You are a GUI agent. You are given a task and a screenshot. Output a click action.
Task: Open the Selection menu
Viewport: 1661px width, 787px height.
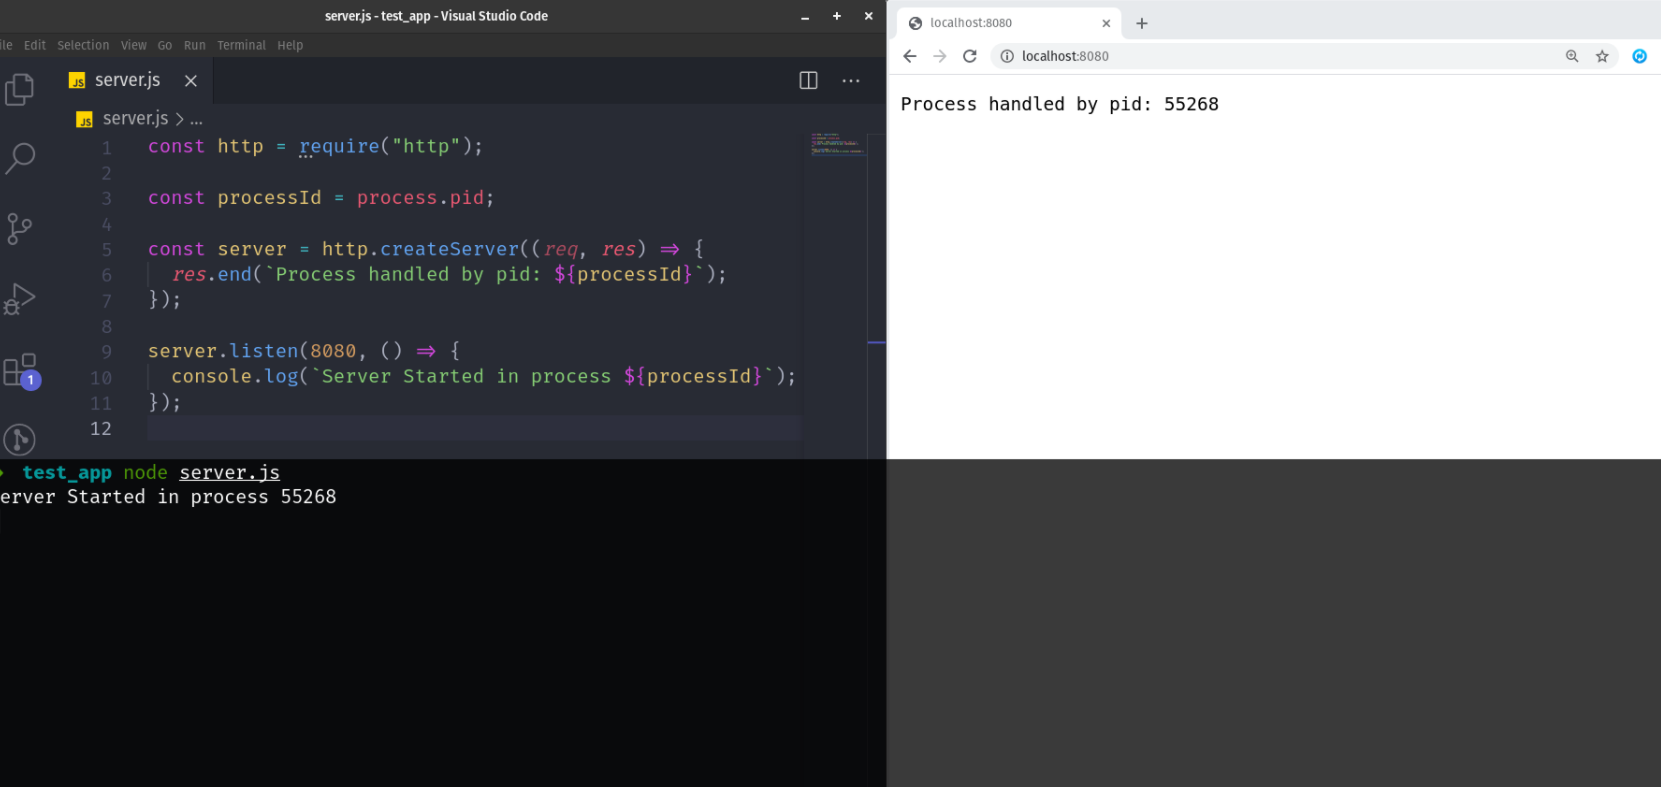(83, 46)
